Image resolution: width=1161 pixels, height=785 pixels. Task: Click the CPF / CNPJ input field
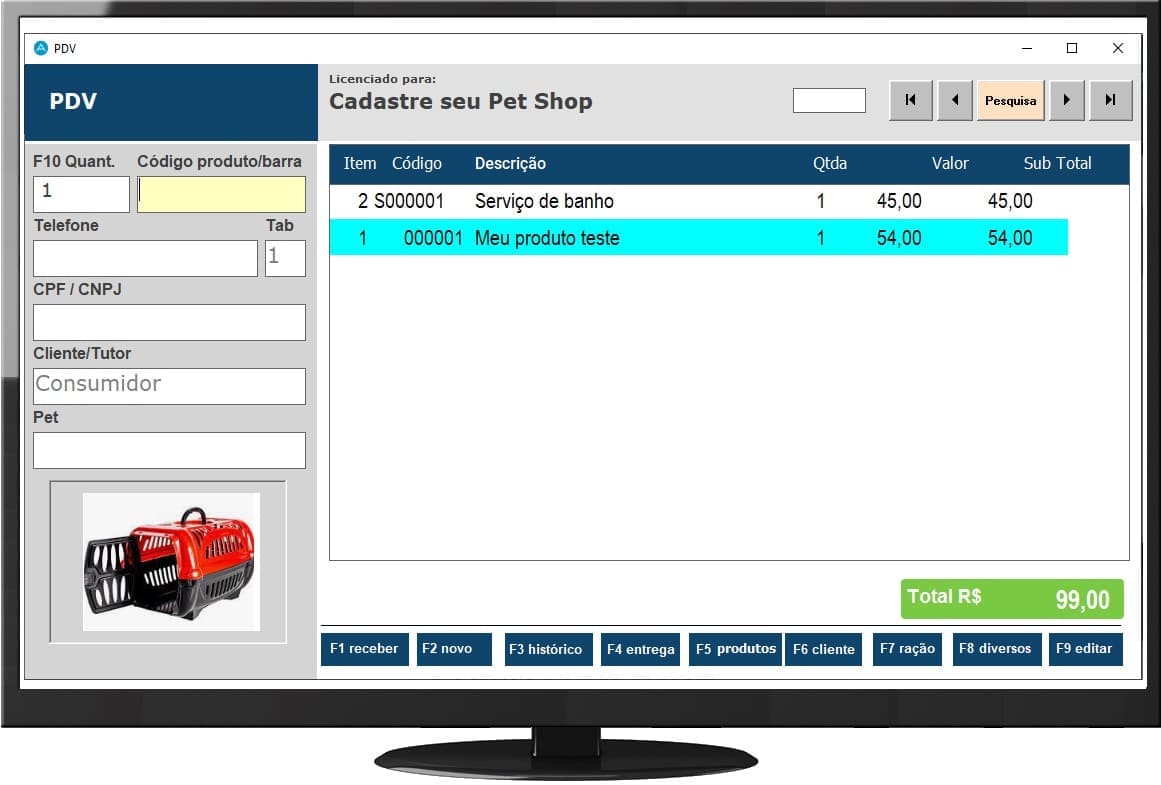[x=169, y=322]
